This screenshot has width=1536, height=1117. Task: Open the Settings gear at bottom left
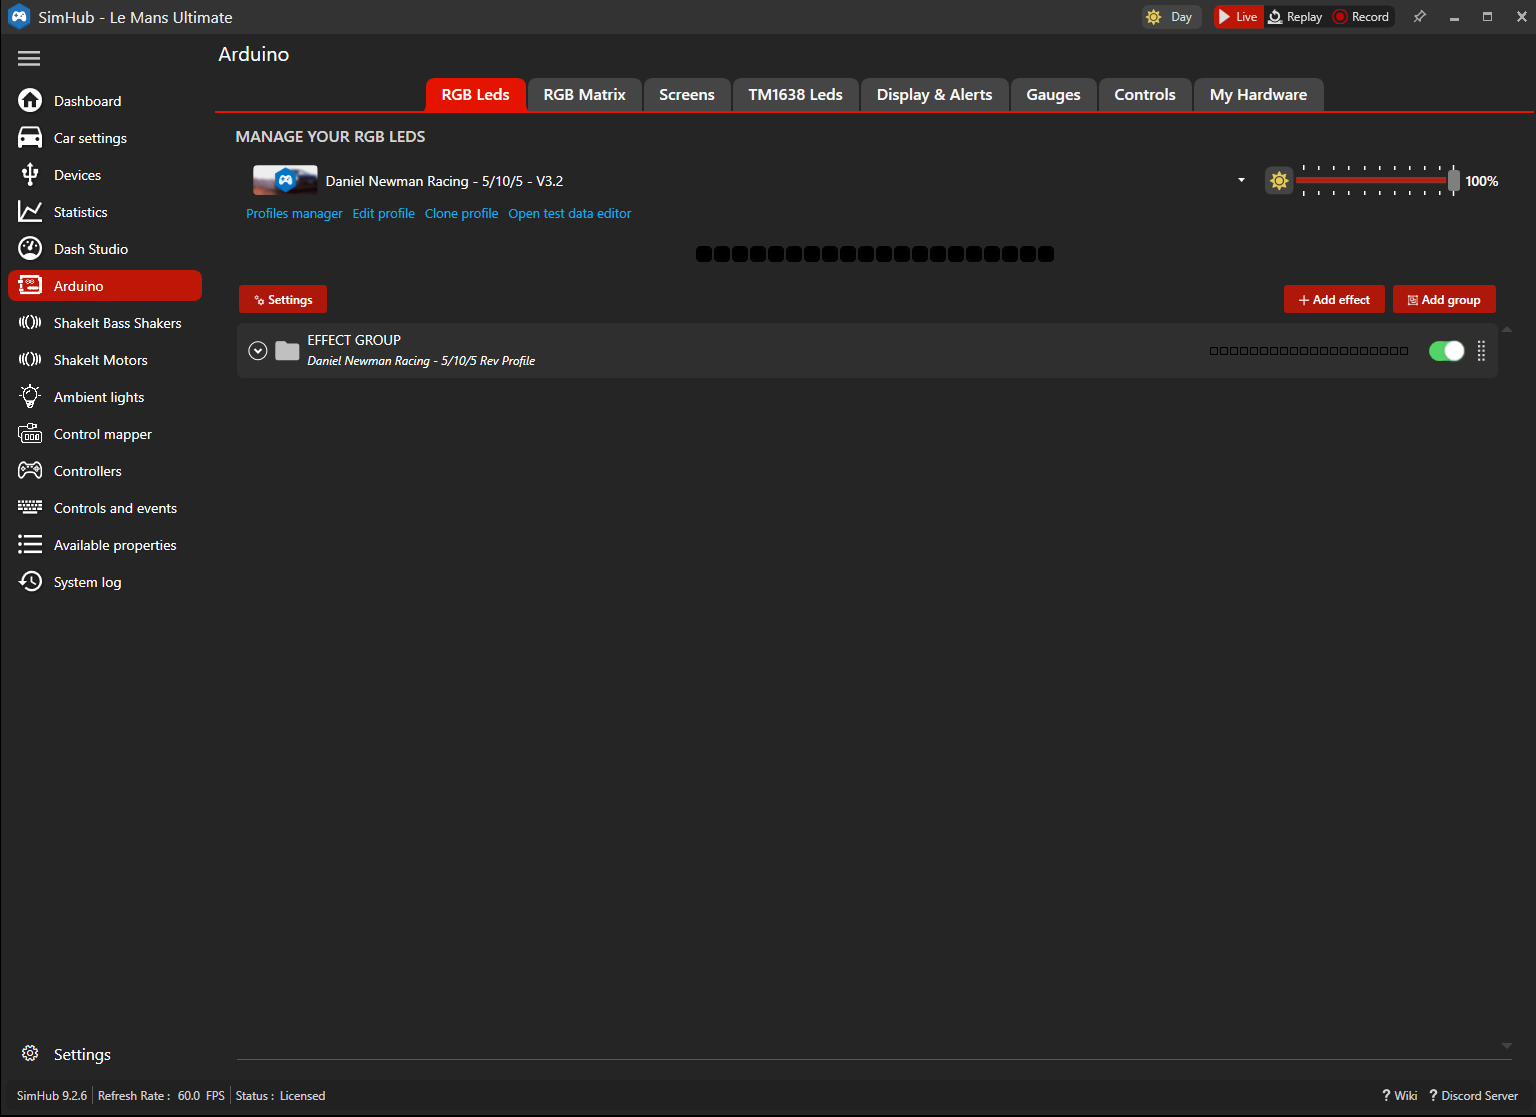click(x=30, y=1054)
